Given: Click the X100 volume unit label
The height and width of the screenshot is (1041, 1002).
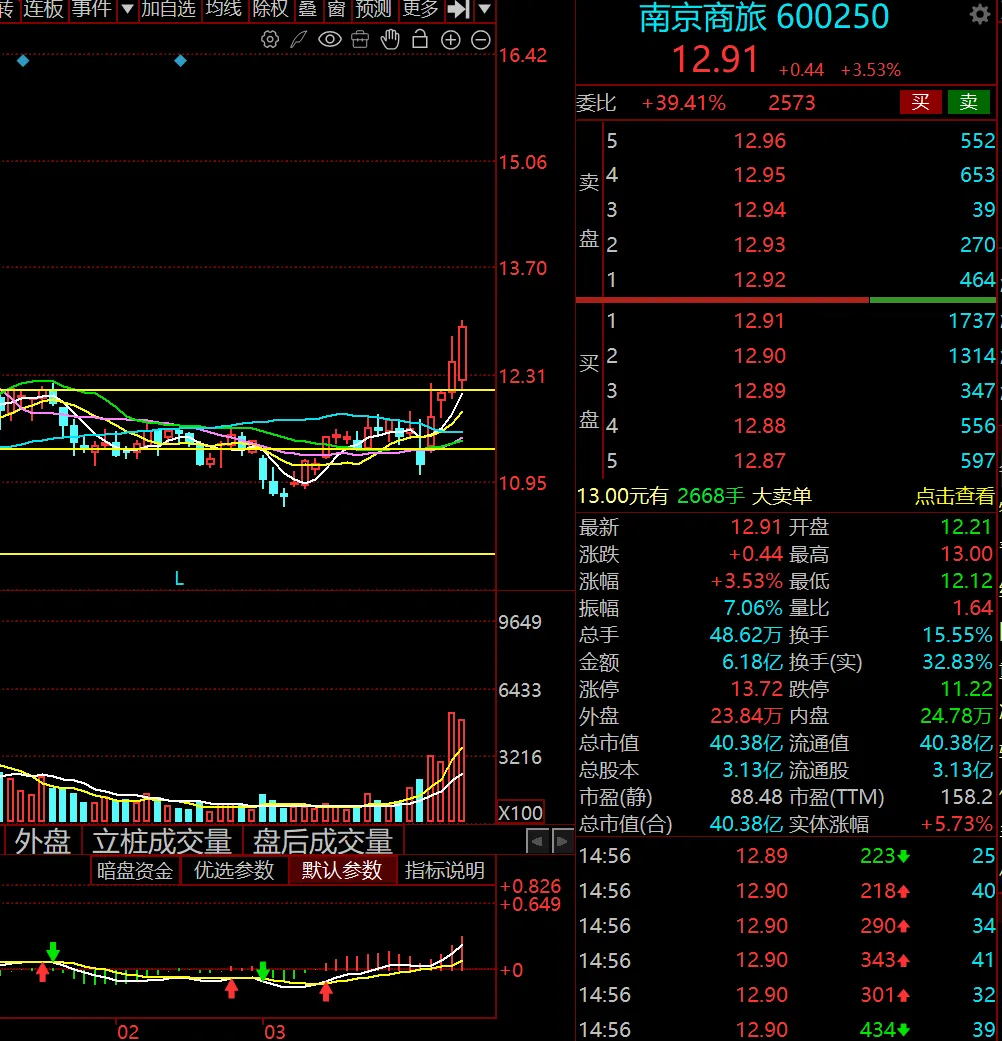Looking at the screenshot, I should 521,813.
